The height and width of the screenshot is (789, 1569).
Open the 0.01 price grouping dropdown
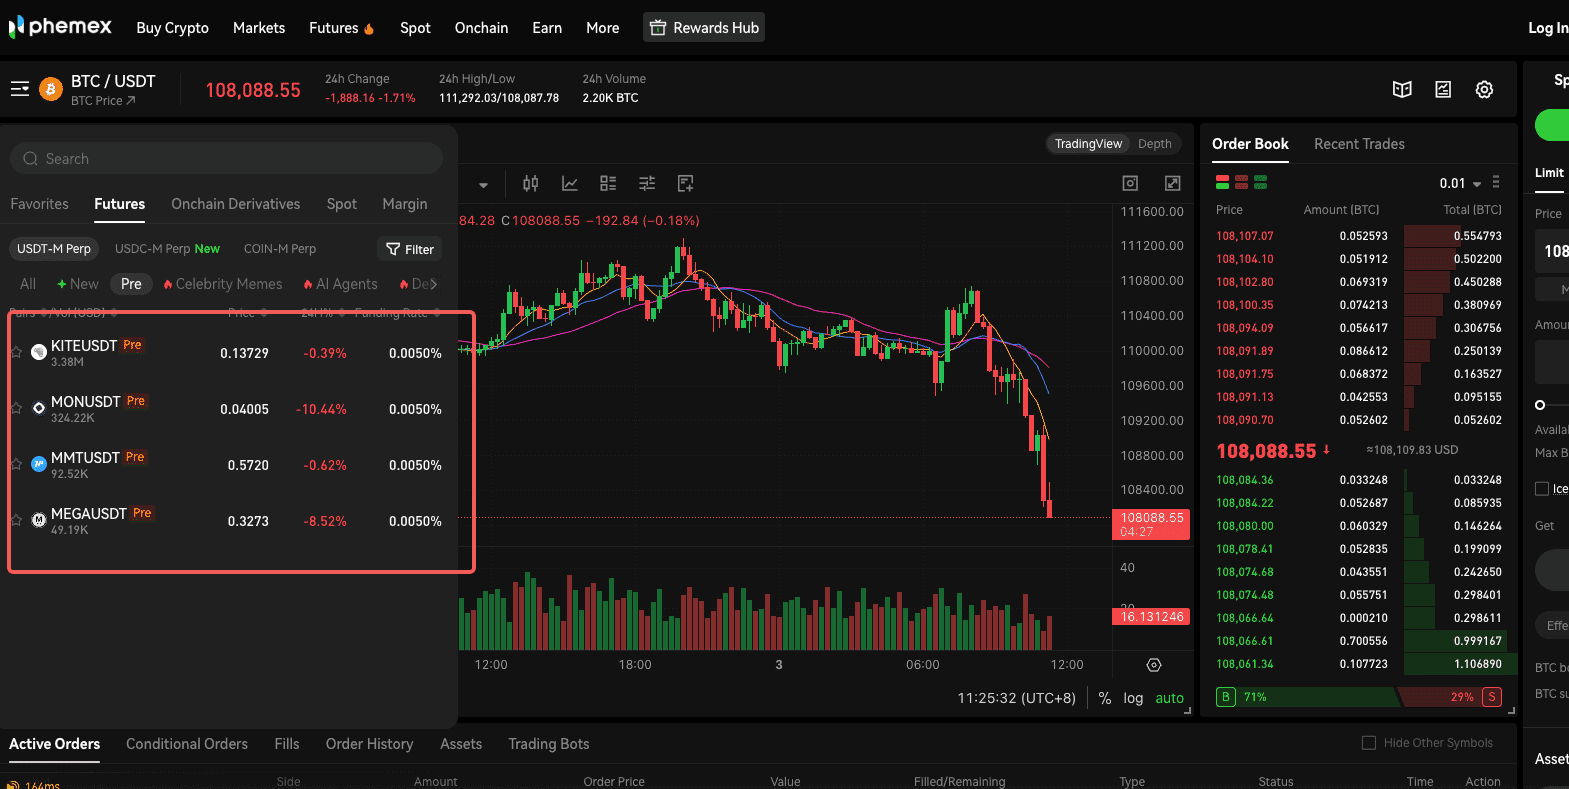click(x=1460, y=183)
